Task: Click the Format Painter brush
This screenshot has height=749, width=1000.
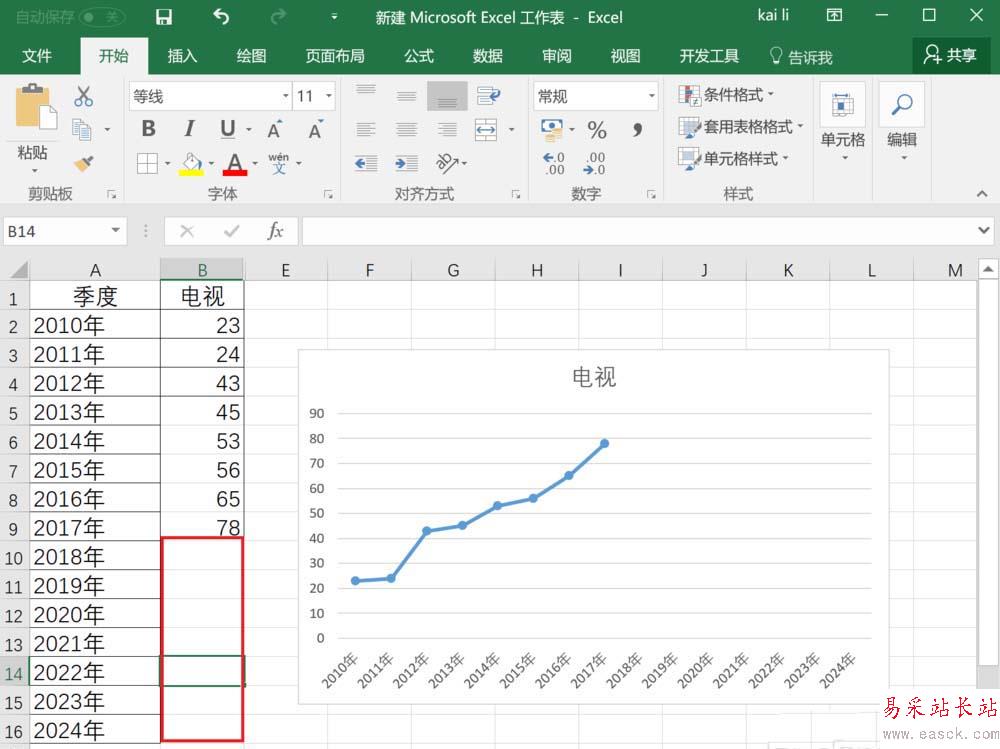Action: tap(84, 165)
